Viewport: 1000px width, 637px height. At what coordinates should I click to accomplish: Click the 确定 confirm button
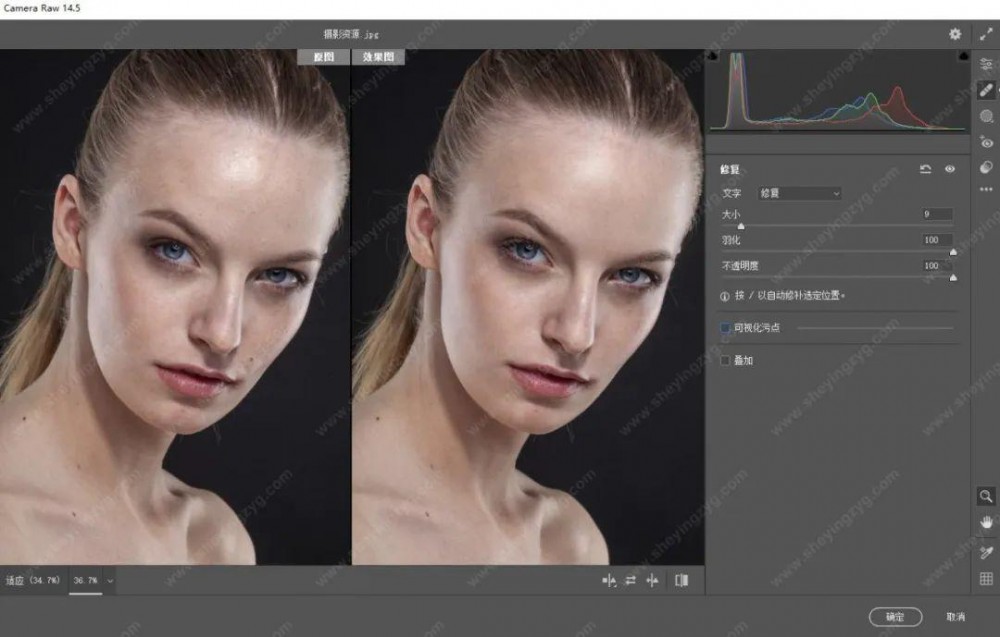point(895,617)
